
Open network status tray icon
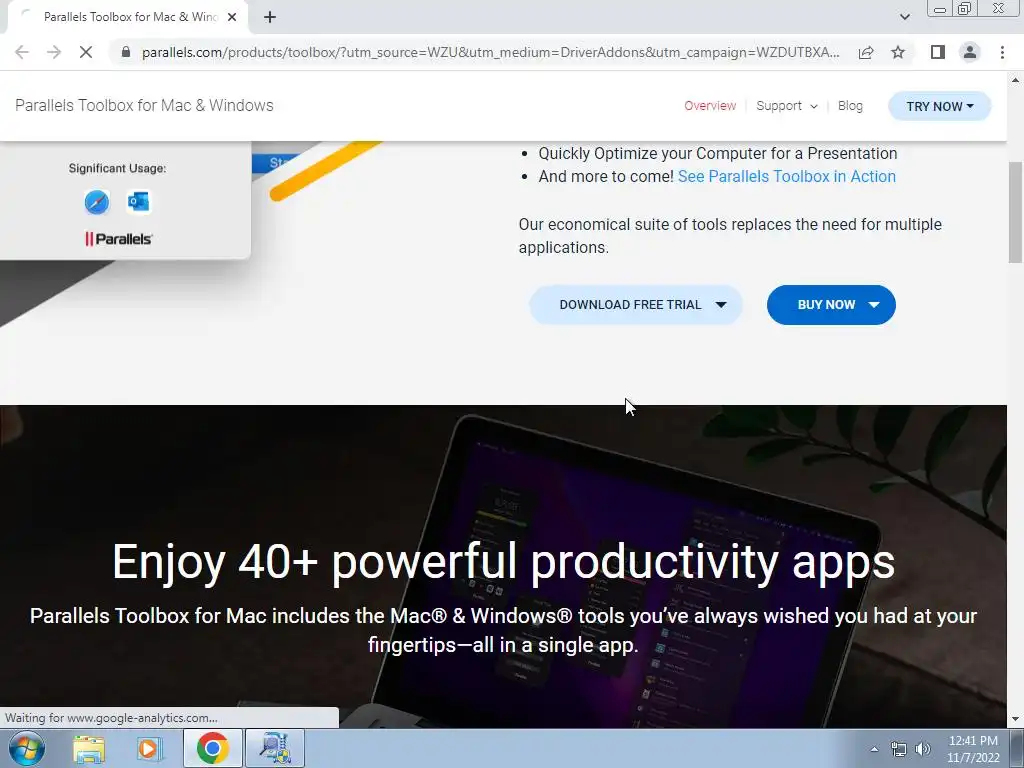pos(899,749)
